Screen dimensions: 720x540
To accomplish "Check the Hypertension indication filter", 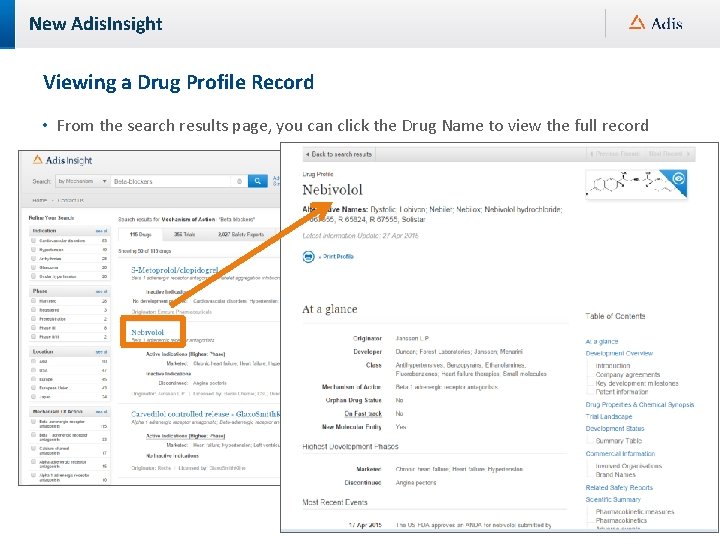I will click(33, 249).
